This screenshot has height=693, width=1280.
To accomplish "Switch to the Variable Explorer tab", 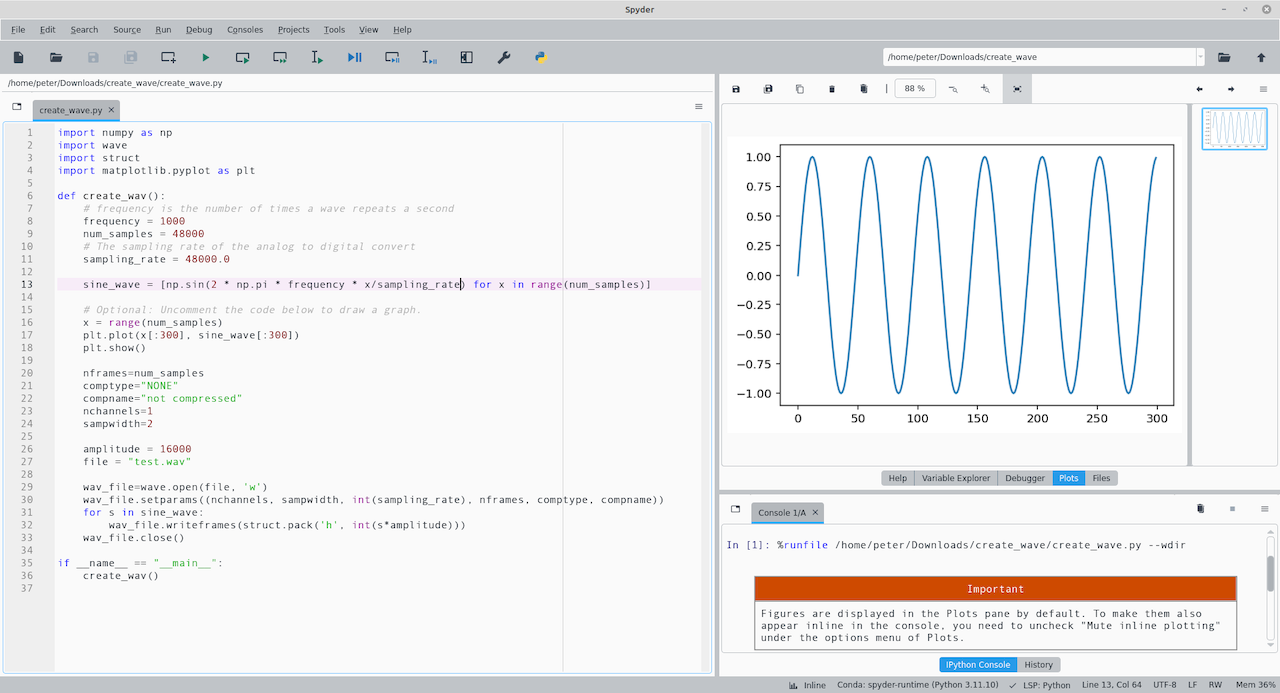I will pyautogui.click(x=955, y=478).
